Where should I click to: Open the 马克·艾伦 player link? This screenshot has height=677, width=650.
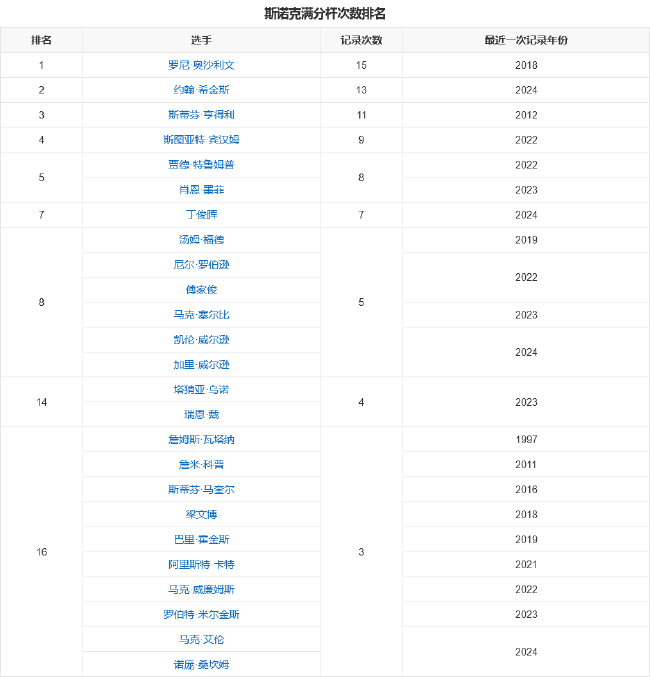pyautogui.click(x=201, y=639)
